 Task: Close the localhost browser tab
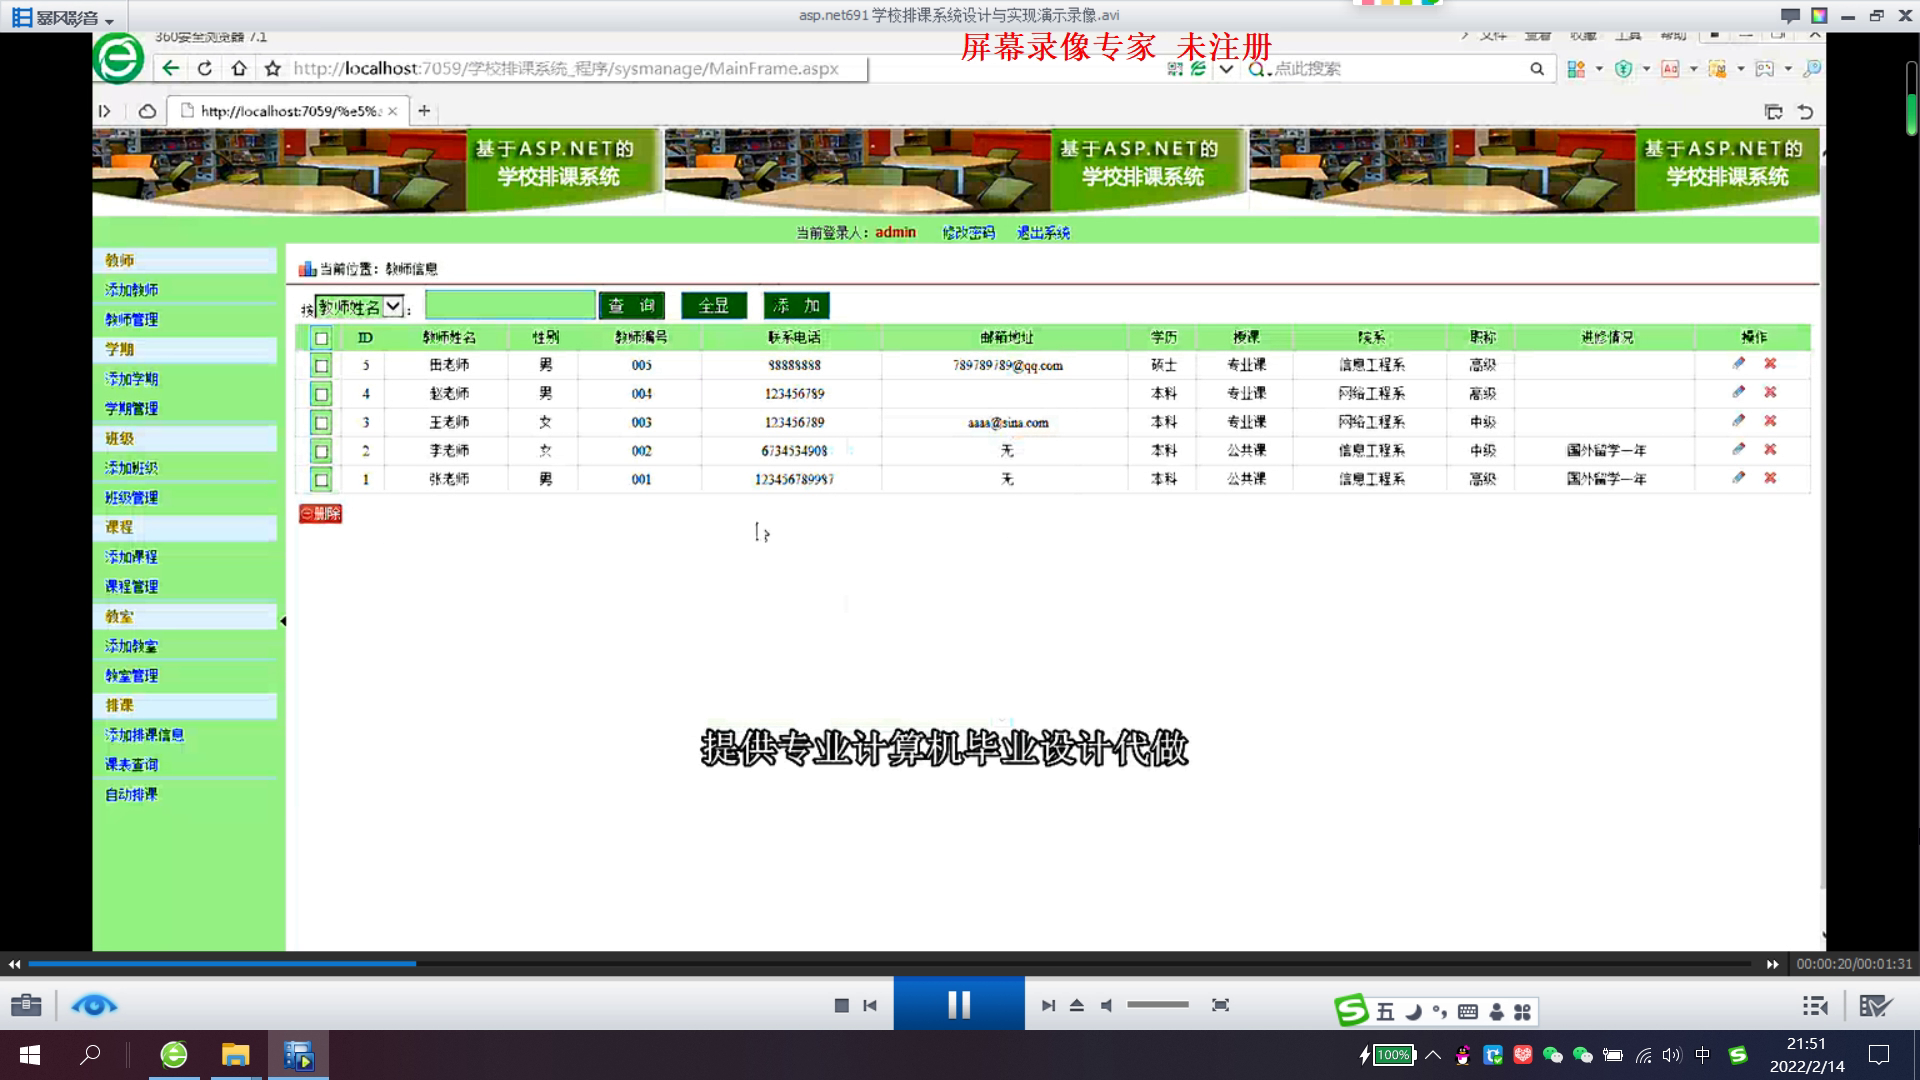(x=393, y=111)
